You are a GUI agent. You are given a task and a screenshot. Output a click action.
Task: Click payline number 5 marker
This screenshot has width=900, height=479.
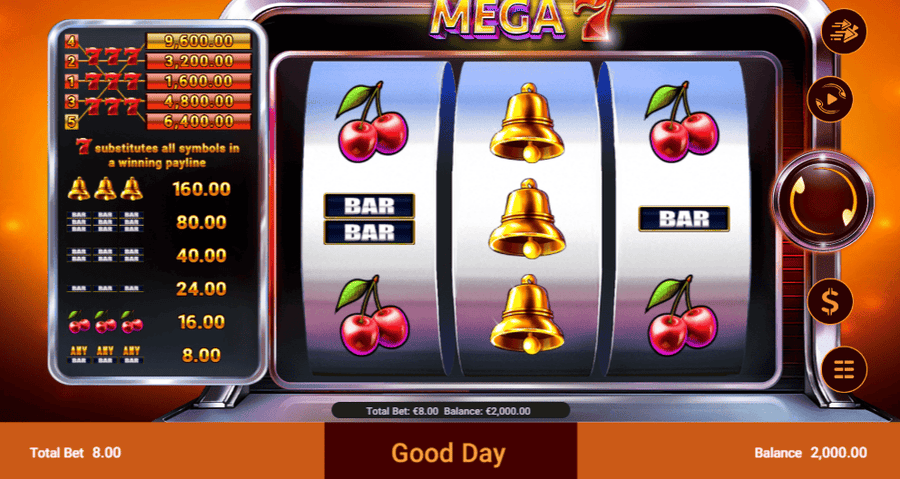click(71, 122)
